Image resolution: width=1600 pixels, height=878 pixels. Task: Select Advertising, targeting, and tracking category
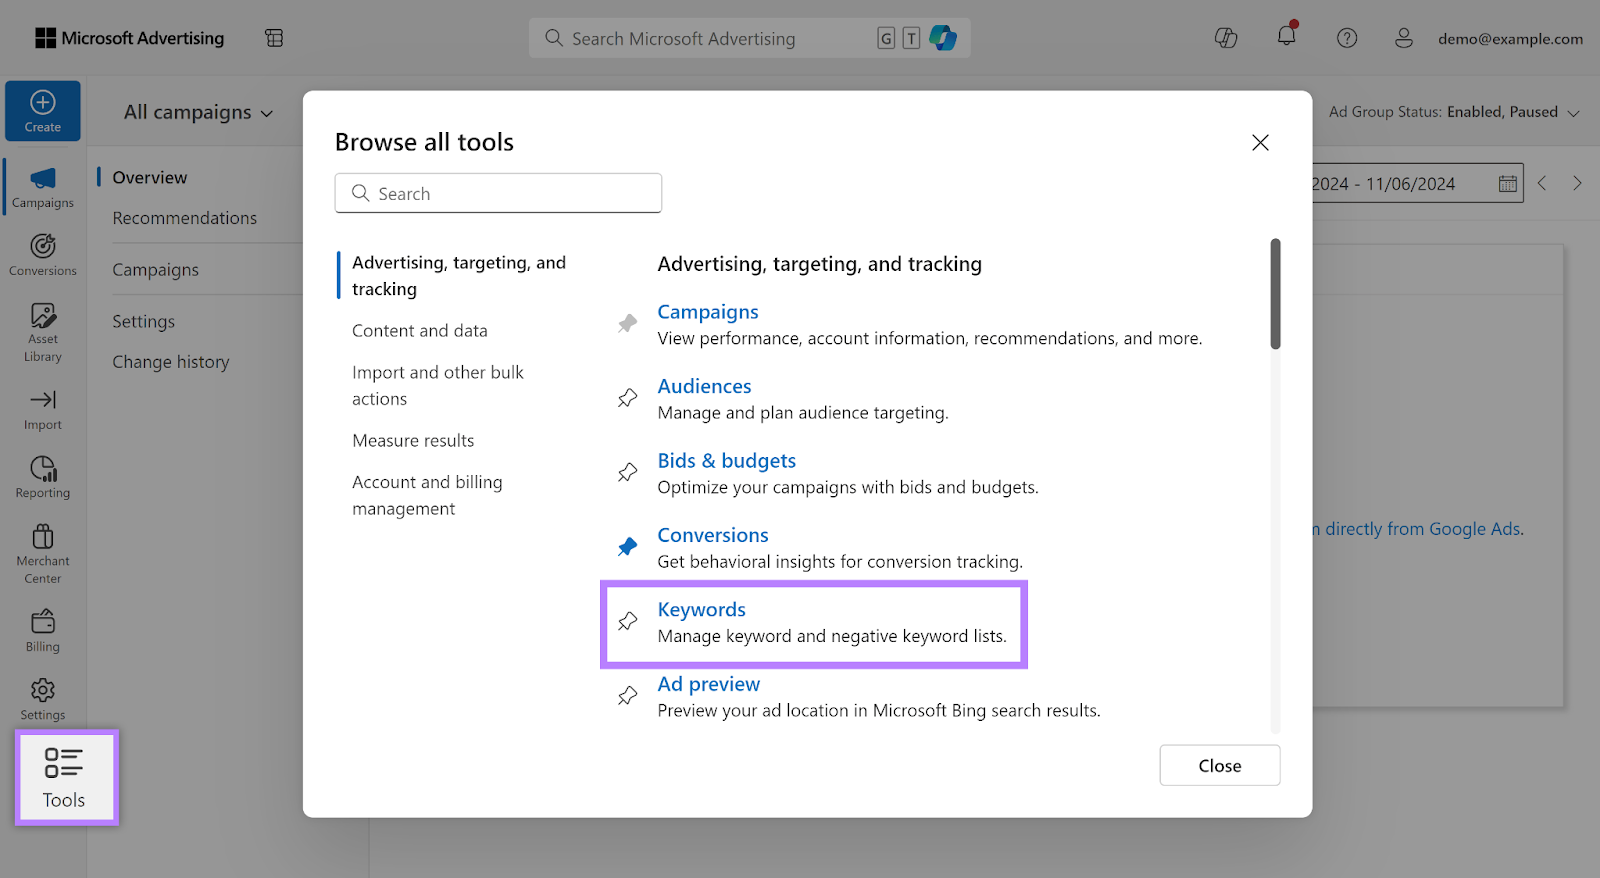tap(459, 276)
